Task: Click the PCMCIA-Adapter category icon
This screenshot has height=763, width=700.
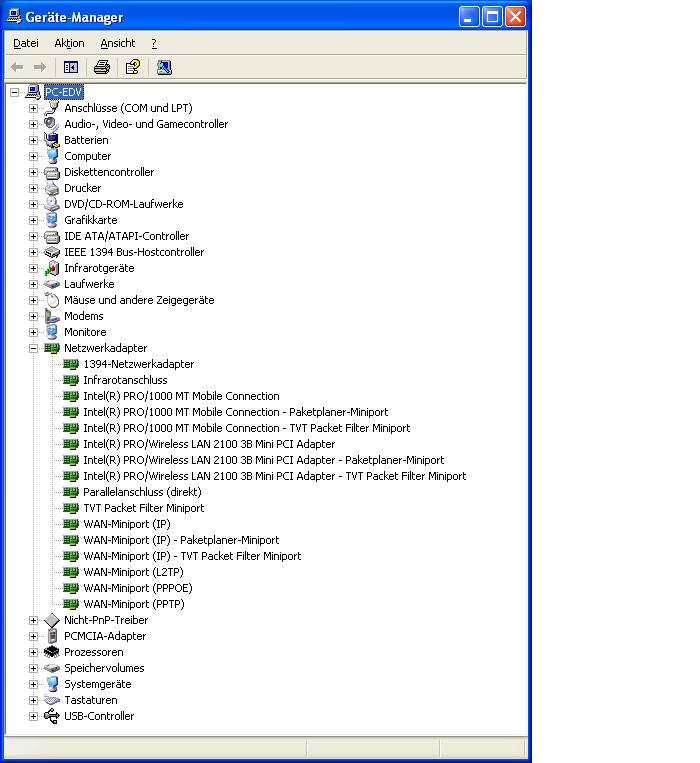Action: (52, 636)
